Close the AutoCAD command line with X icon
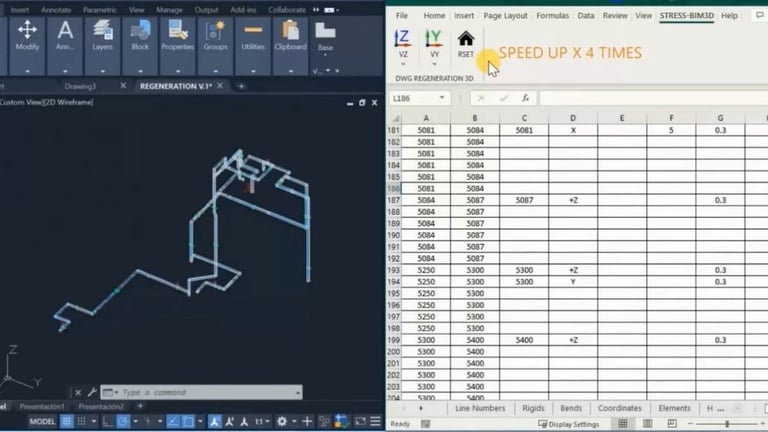Viewport: 768px width, 432px height. (78, 392)
